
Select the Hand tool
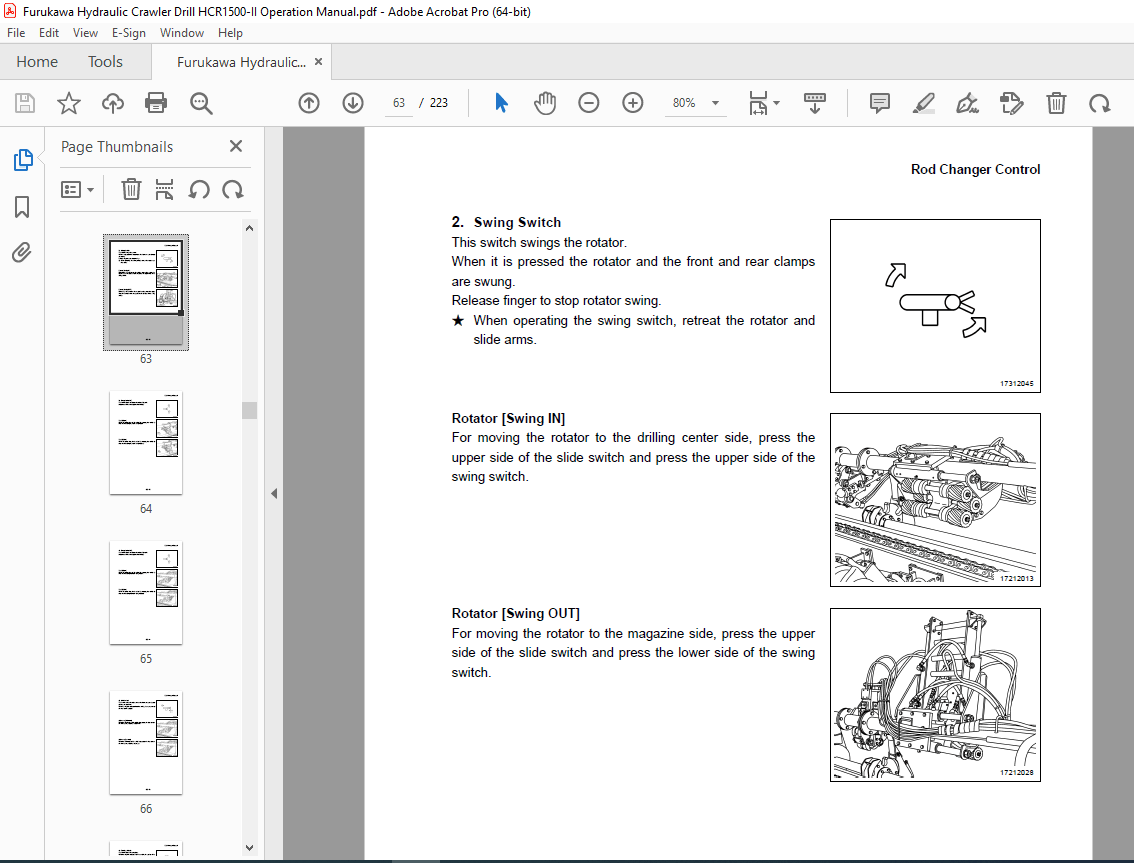tap(545, 102)
